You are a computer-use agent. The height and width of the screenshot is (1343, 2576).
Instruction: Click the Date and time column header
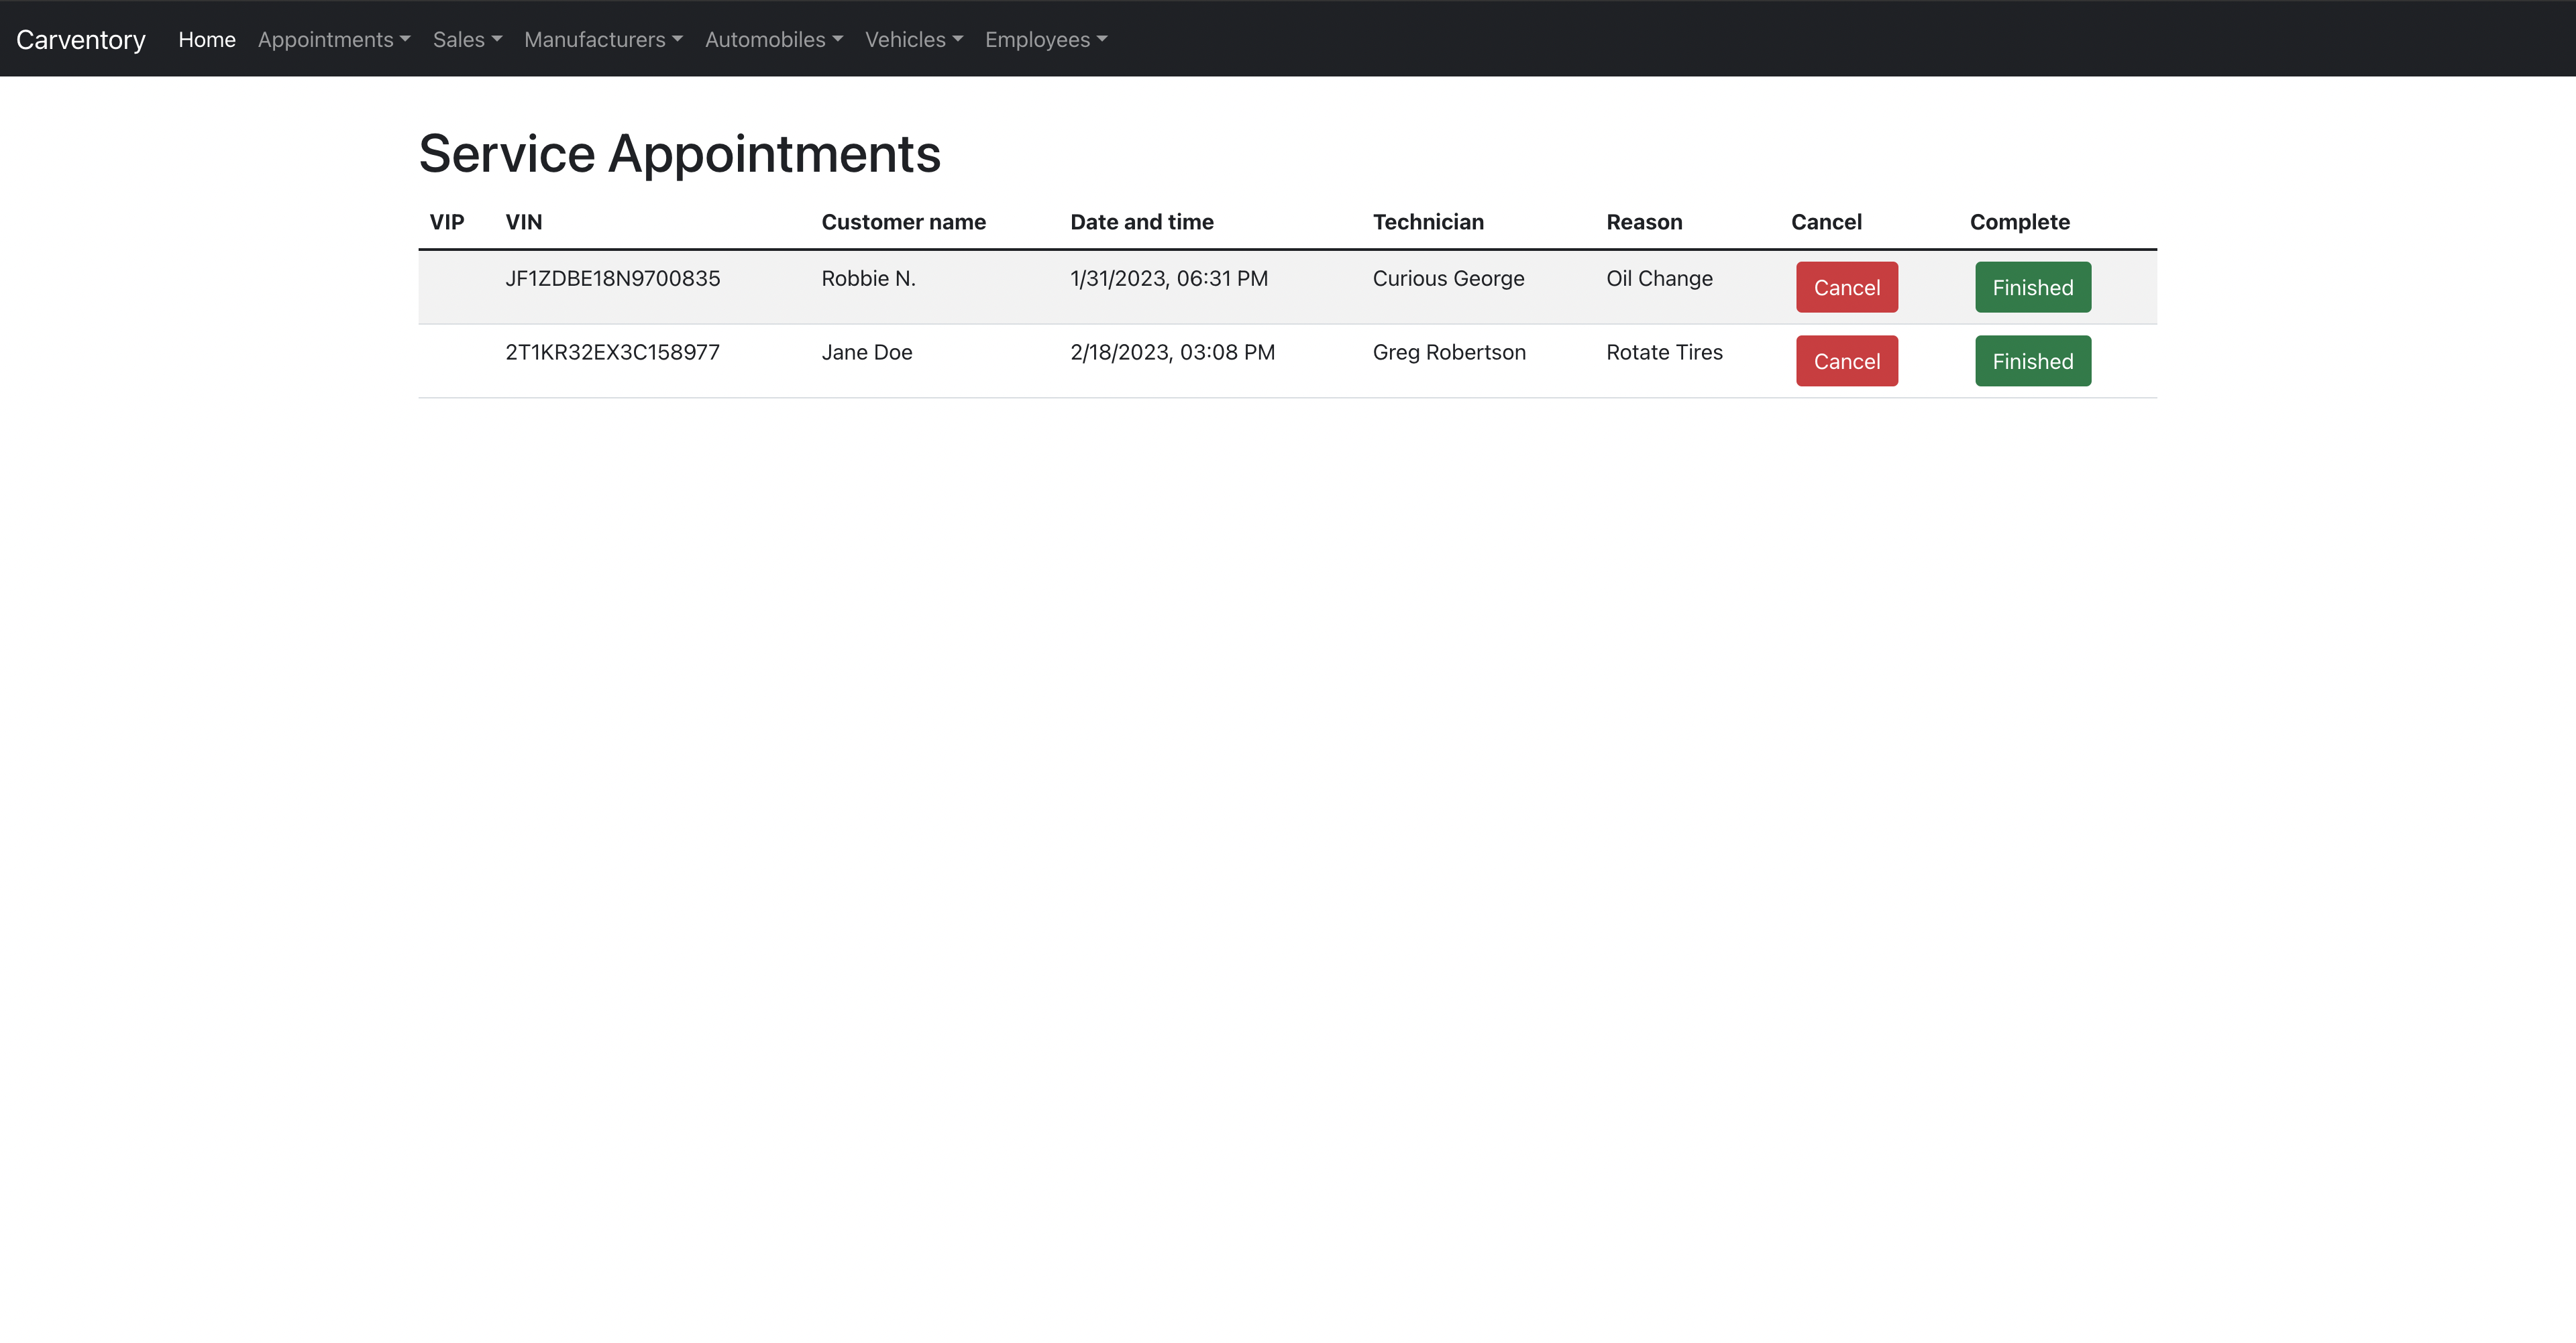[1142, 222]
